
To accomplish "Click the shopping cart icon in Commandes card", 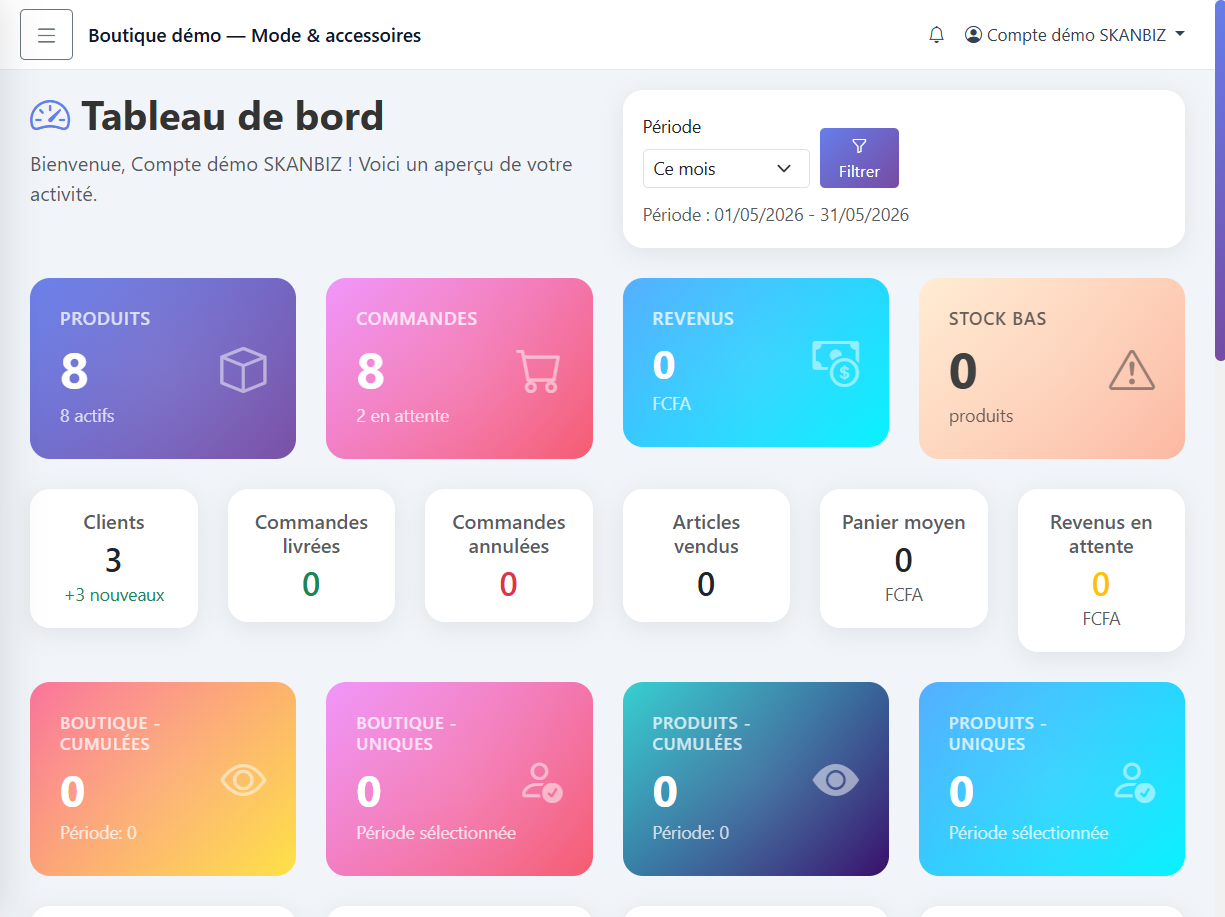I will point(538,371).
